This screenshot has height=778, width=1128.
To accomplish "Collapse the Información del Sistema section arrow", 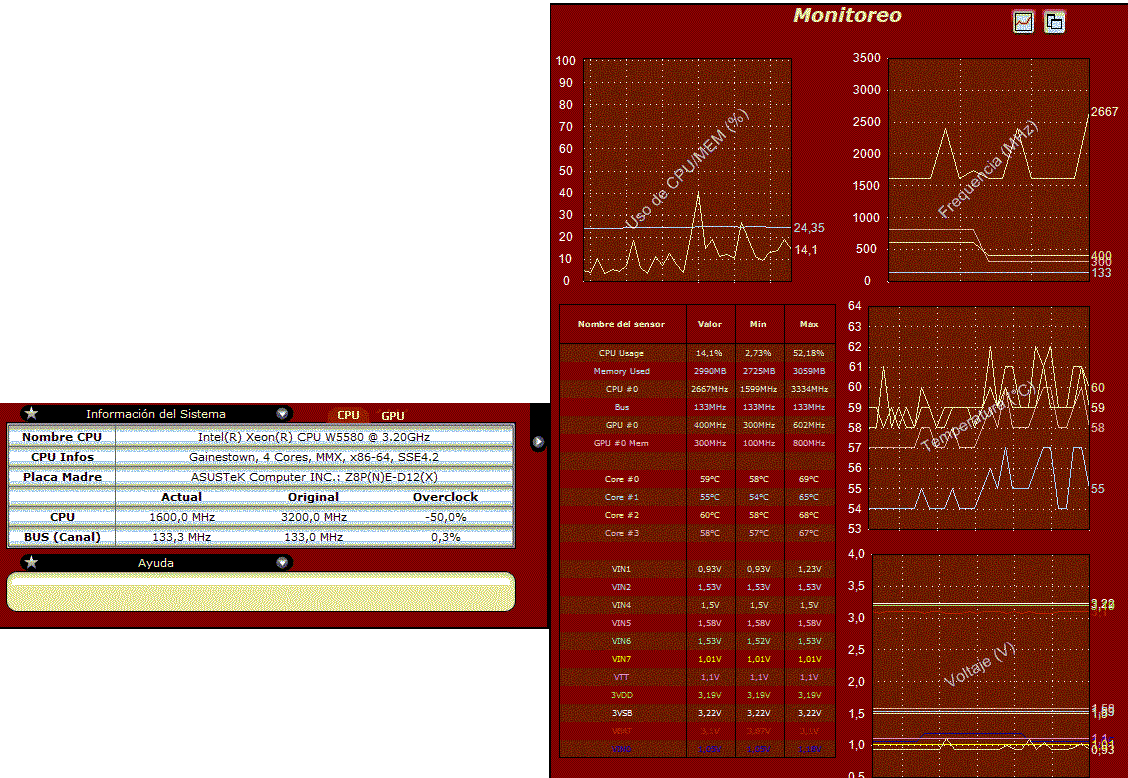I will 282,414.
